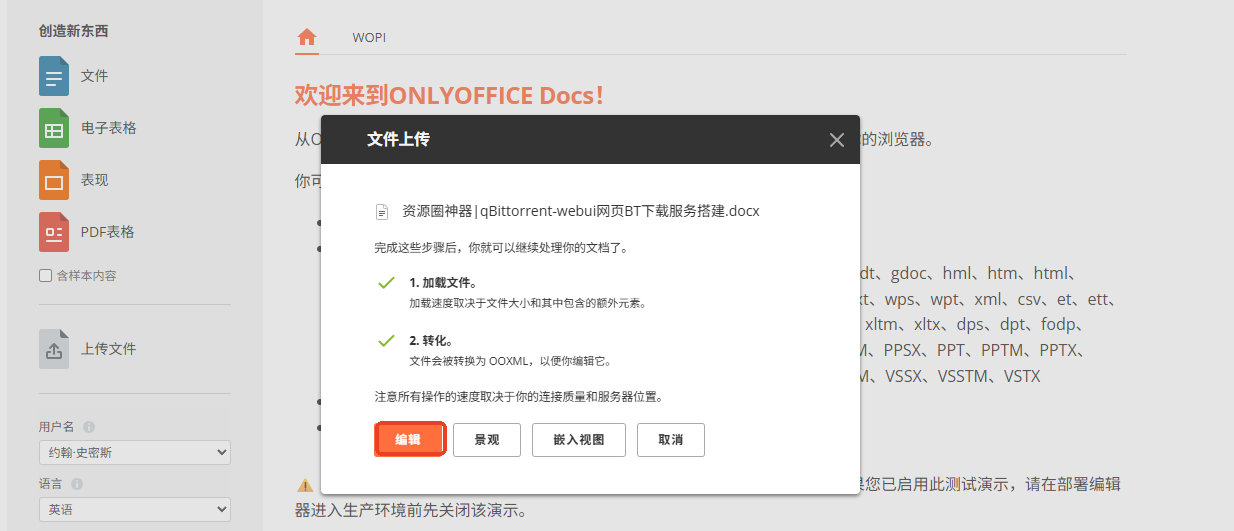Click the 上传文件 upload icon
The height and width of the screenshot is (531, 1234).
54,349
